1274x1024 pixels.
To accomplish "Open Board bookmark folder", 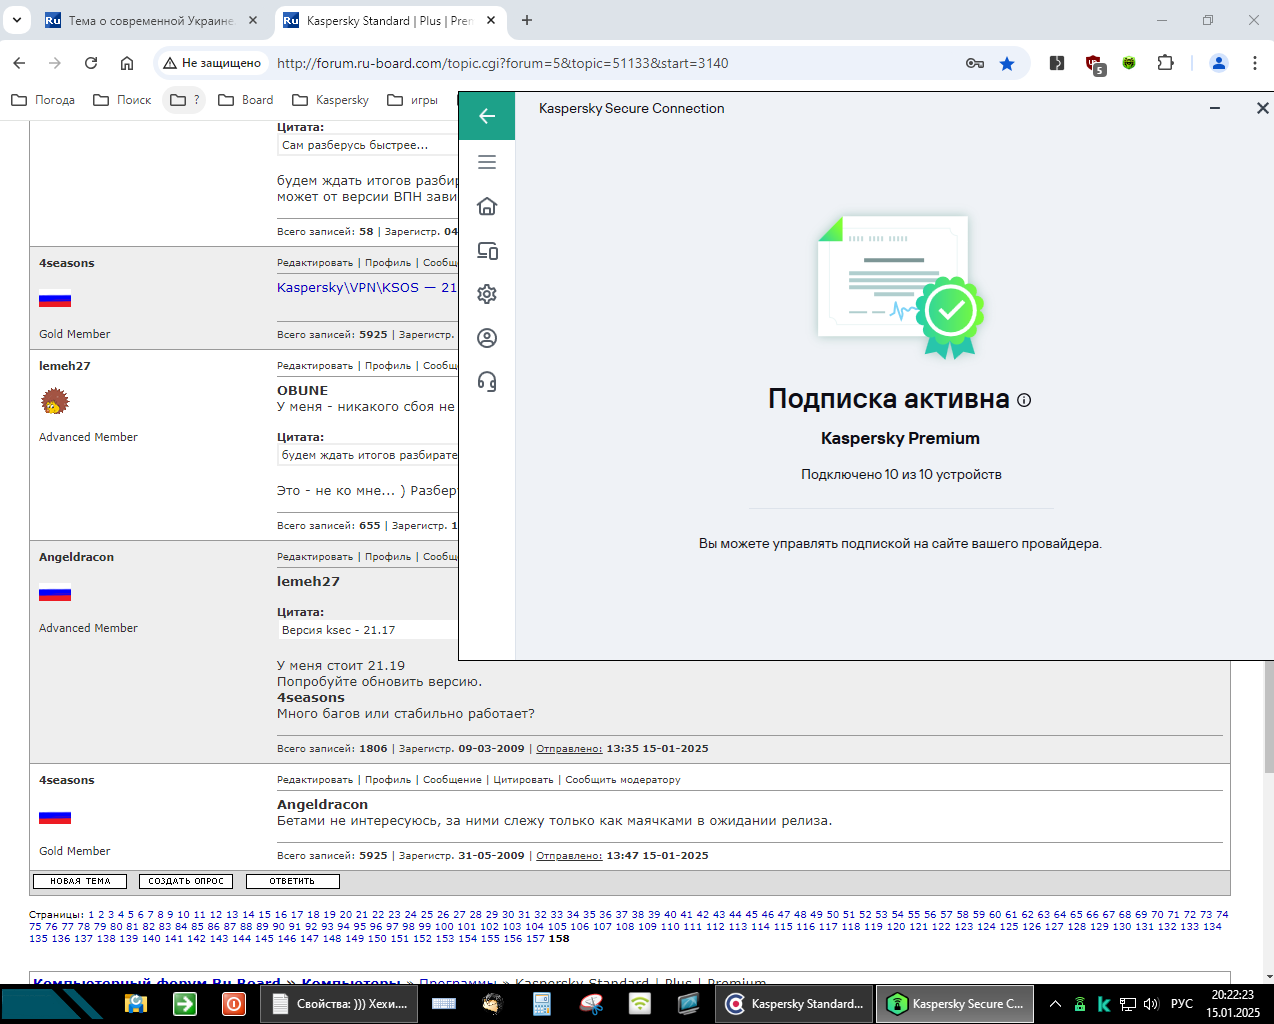I will pos(246,100).
